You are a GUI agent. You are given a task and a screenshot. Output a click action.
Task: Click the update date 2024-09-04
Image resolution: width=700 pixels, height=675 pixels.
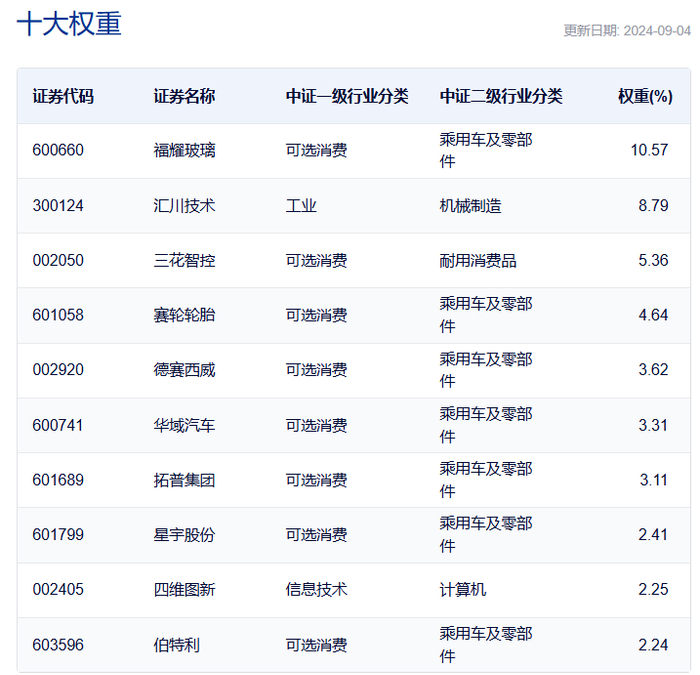(x=657, y=30)
